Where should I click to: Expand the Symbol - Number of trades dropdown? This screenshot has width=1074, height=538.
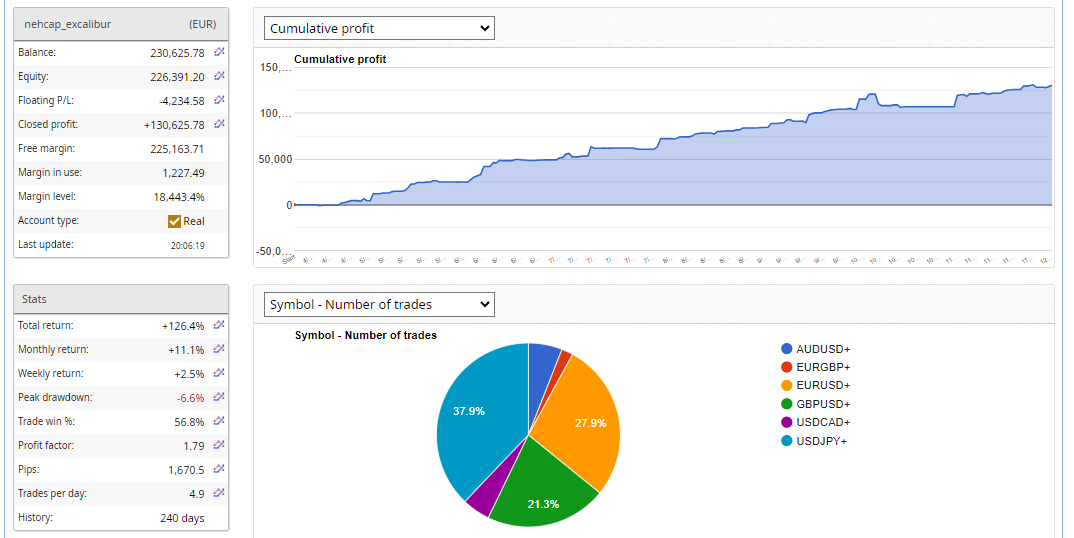coord(379,304)
